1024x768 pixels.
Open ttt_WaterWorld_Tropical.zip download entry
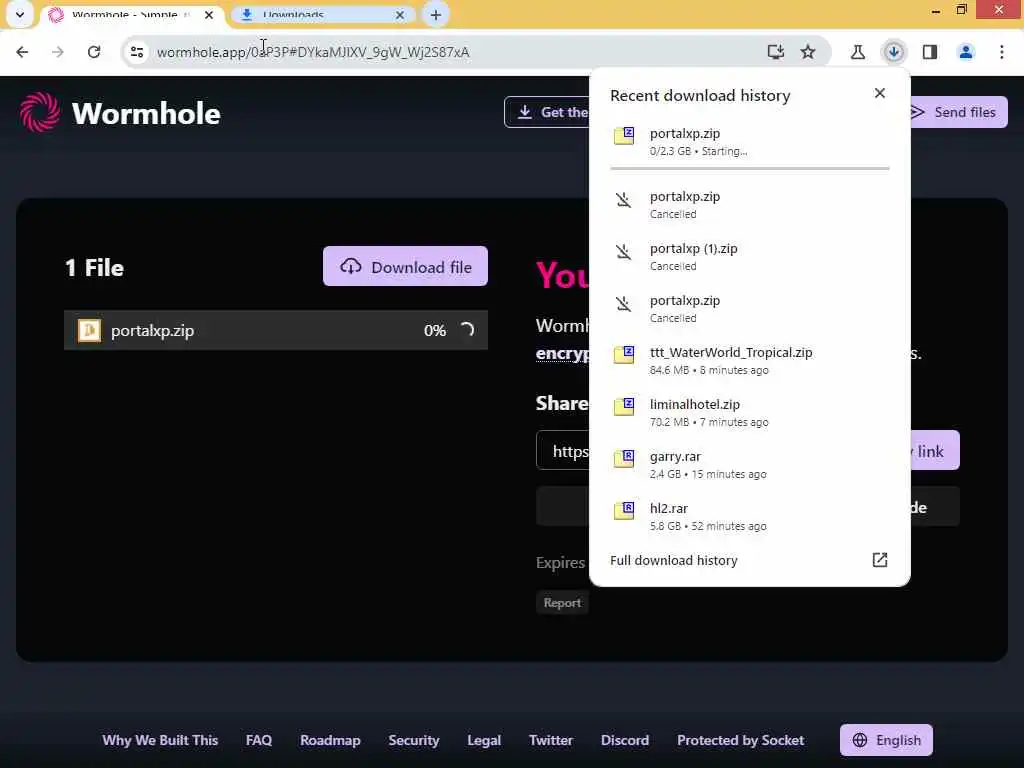[750, 360]
